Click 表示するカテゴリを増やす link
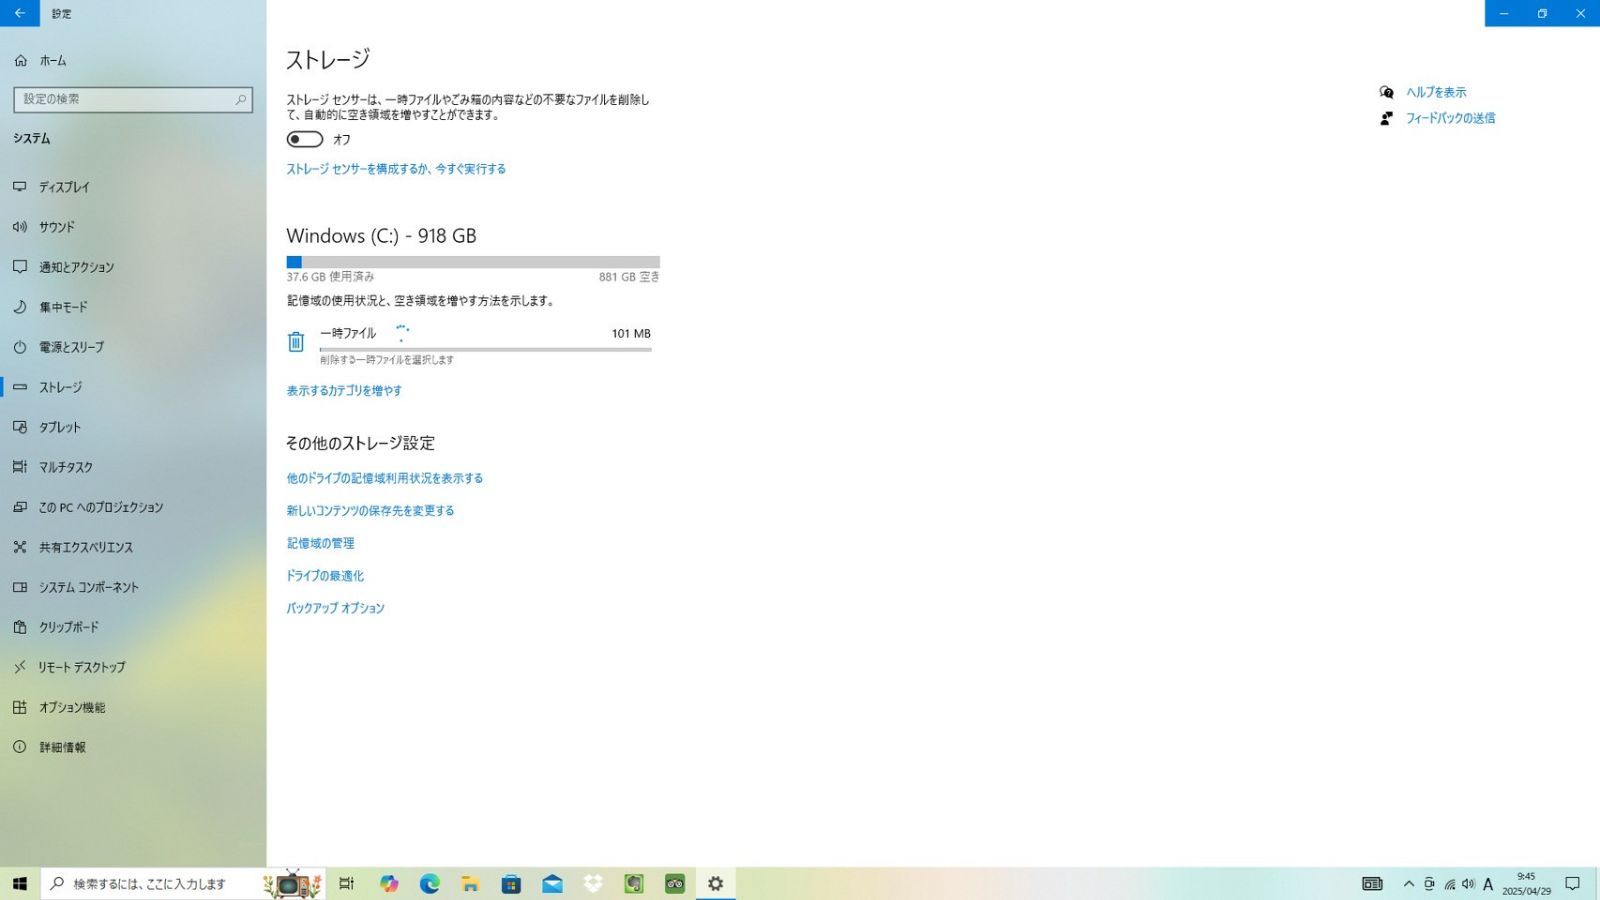Screen dimensions: 1600x900 coord(344,391)
